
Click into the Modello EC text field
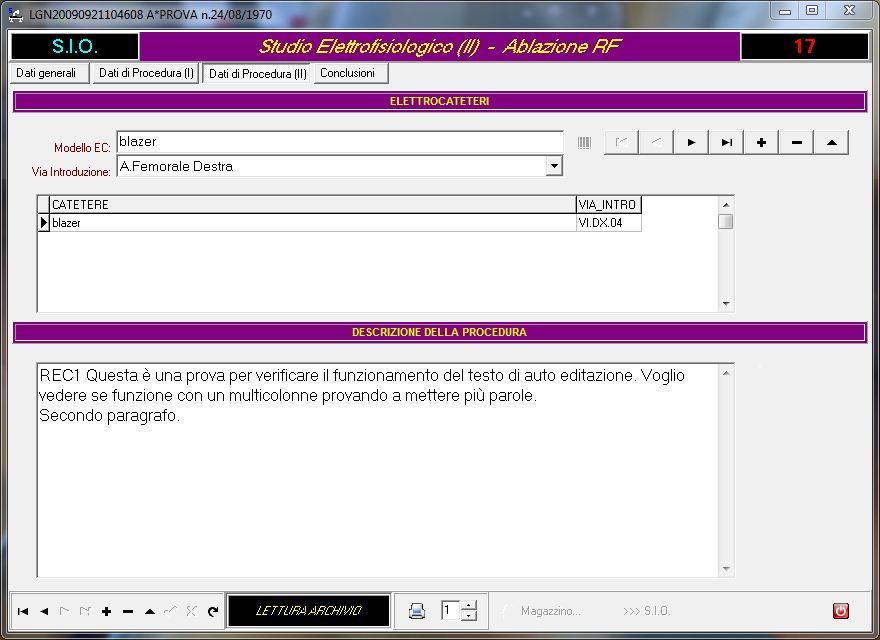[340, 141]
